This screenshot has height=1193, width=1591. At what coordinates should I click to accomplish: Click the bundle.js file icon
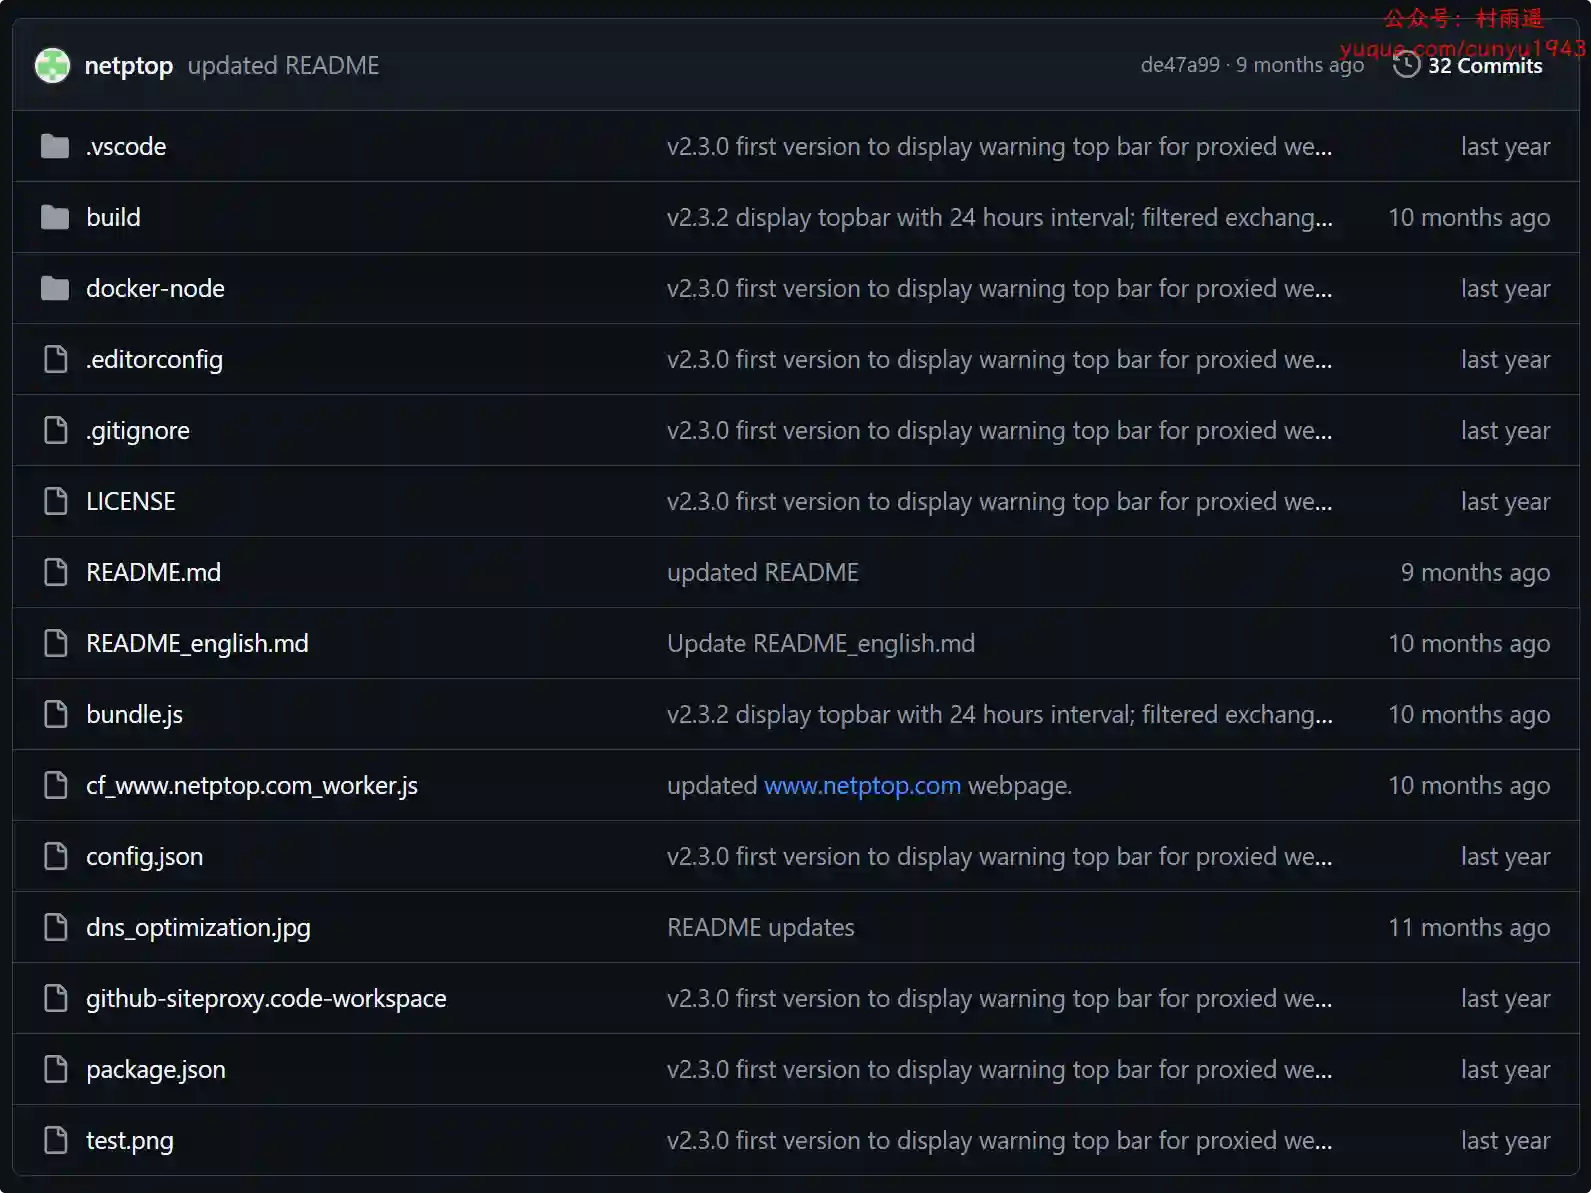point(56,714)
